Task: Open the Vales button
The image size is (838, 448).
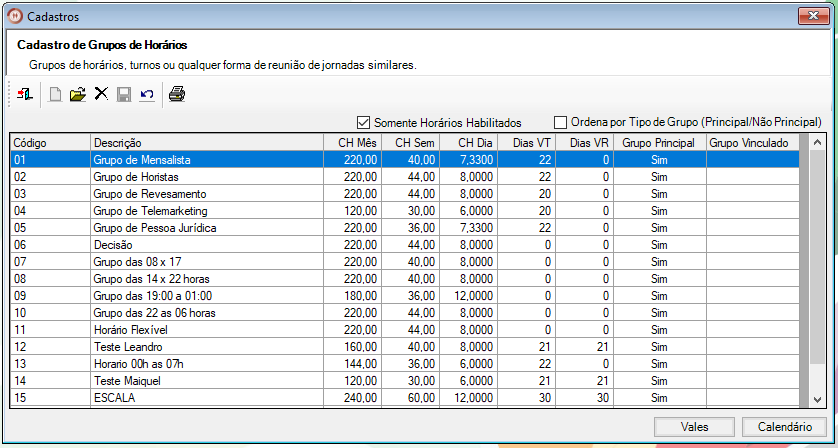Action: coord(694,427)
